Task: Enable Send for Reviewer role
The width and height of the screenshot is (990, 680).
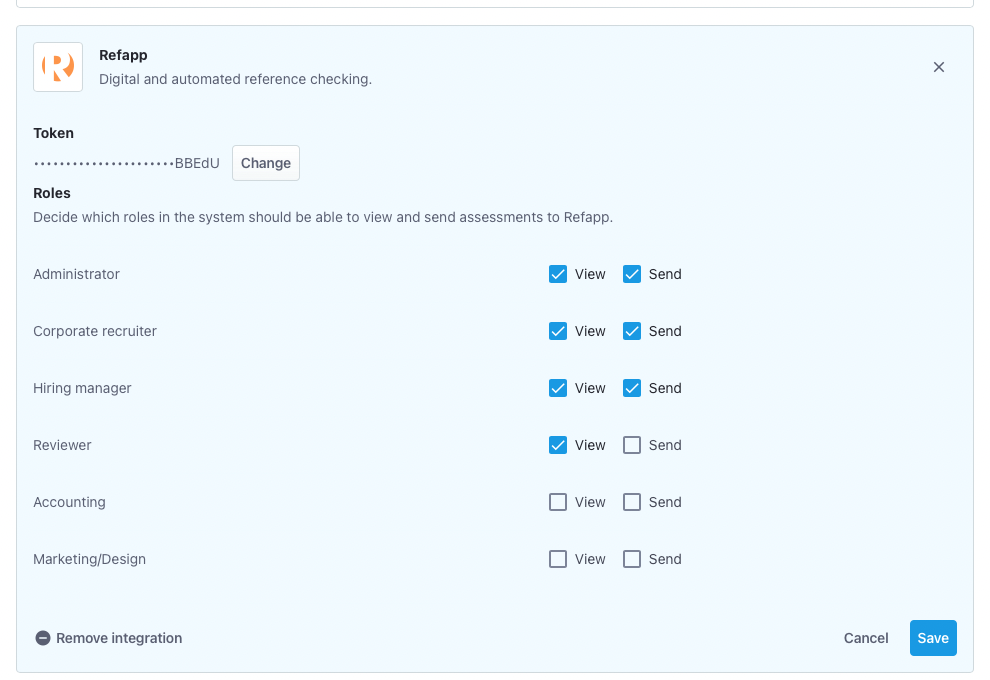Action: (632, 445)
